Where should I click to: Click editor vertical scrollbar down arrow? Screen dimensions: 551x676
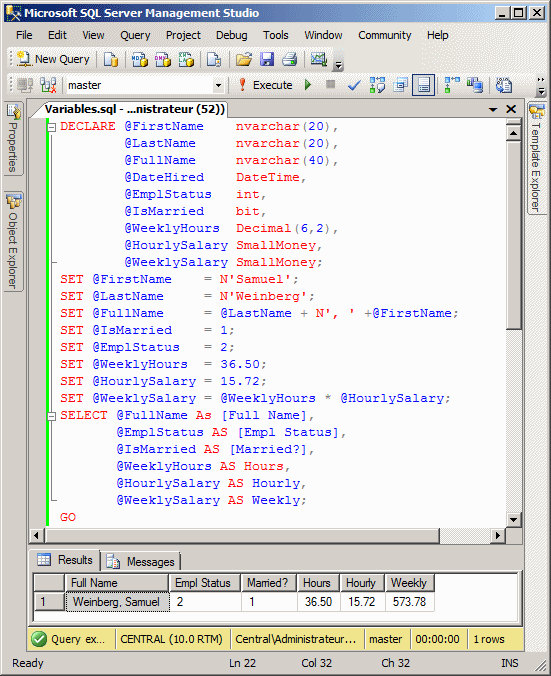[x=513, y=520]
